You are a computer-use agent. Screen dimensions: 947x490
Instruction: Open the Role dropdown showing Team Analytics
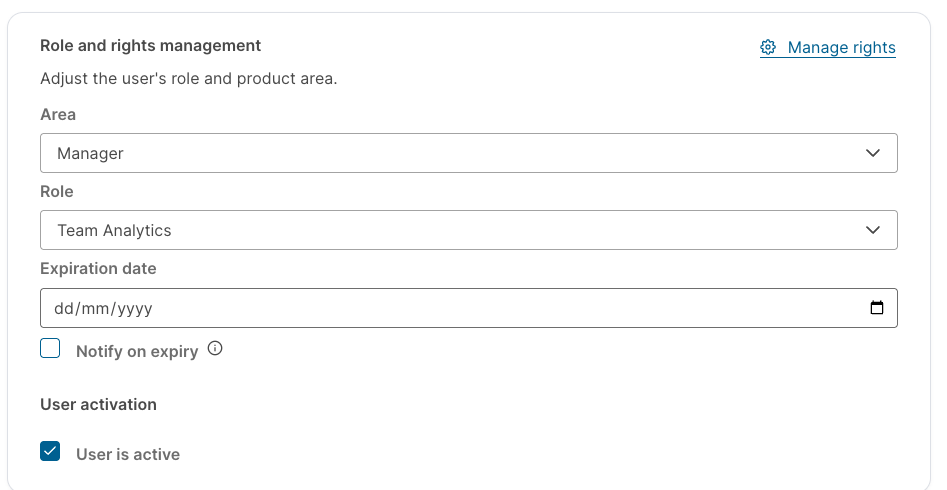[469, 230]
